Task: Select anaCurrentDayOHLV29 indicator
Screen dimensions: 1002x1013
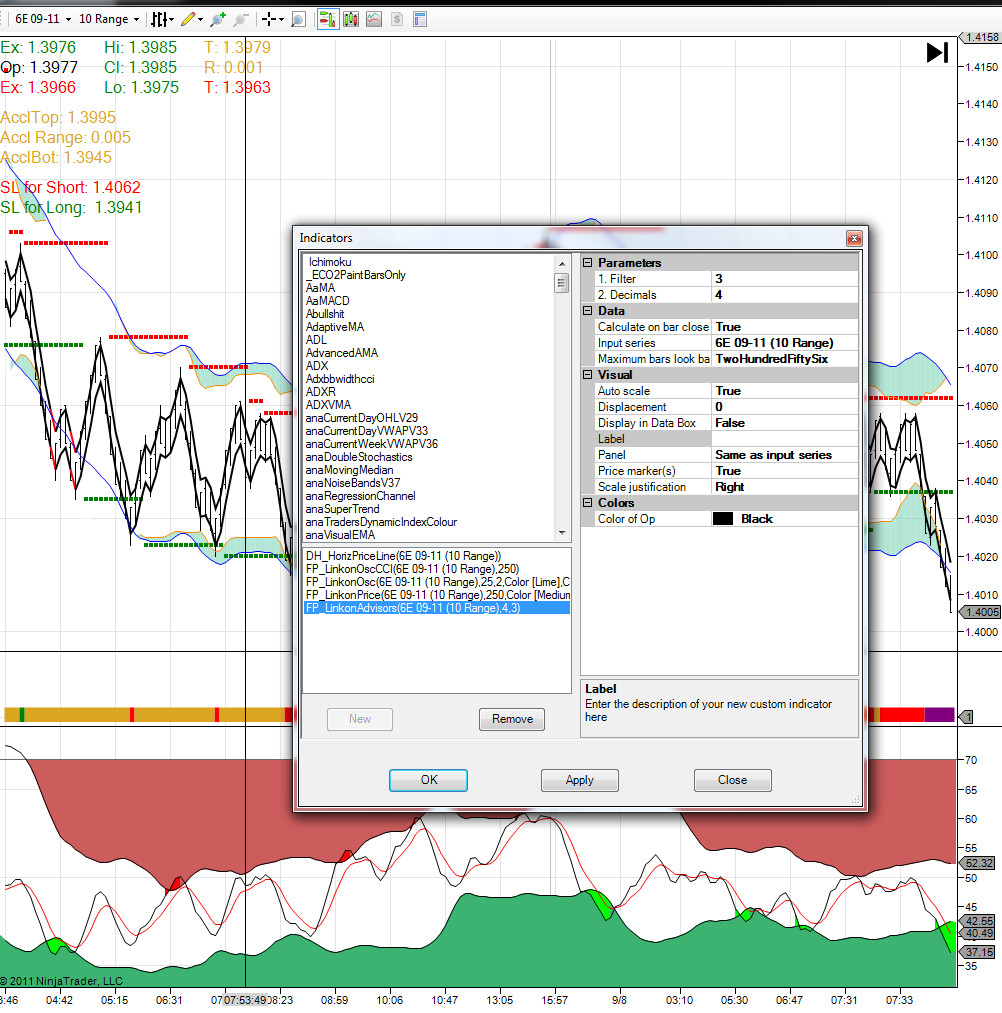Action: [x=362, y=418]
